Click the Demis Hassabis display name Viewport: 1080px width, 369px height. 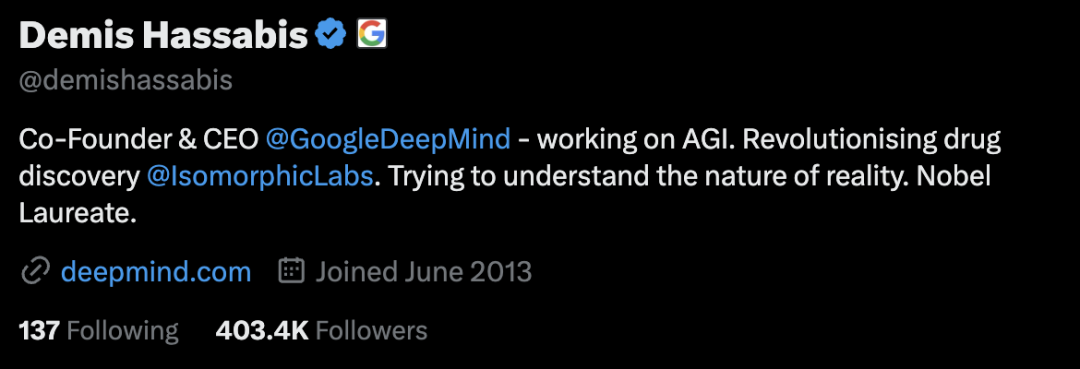(x=163, y=35)
